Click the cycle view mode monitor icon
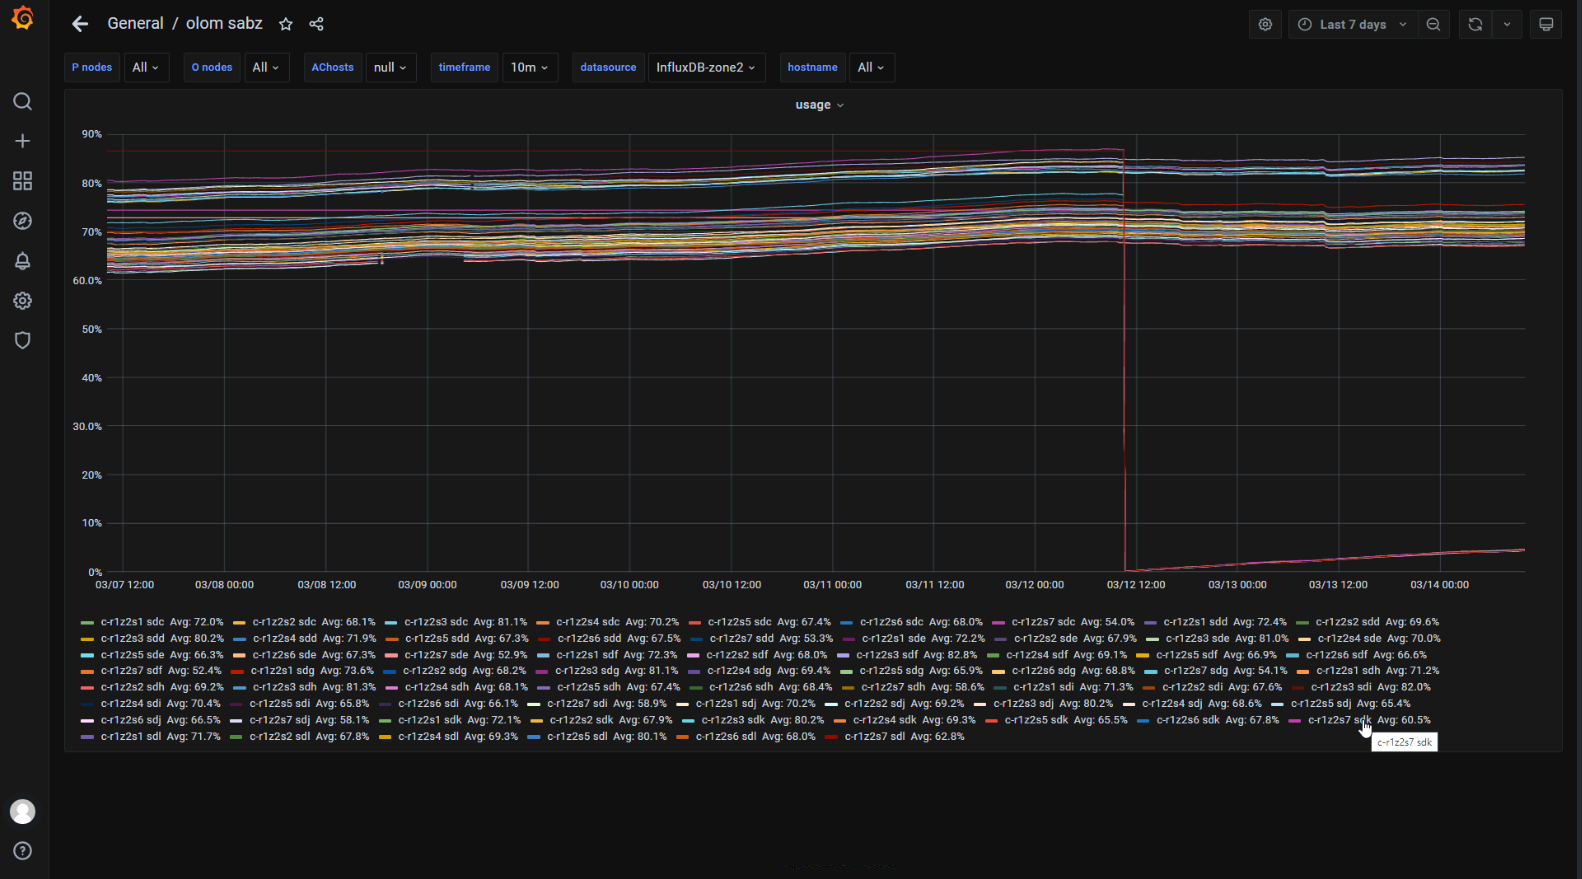The image size is (1582, 879). pos(1545,25)
